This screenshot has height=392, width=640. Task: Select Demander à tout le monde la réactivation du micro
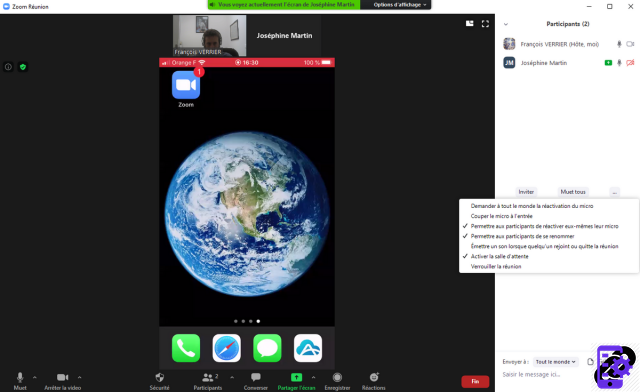coord(532,206)
